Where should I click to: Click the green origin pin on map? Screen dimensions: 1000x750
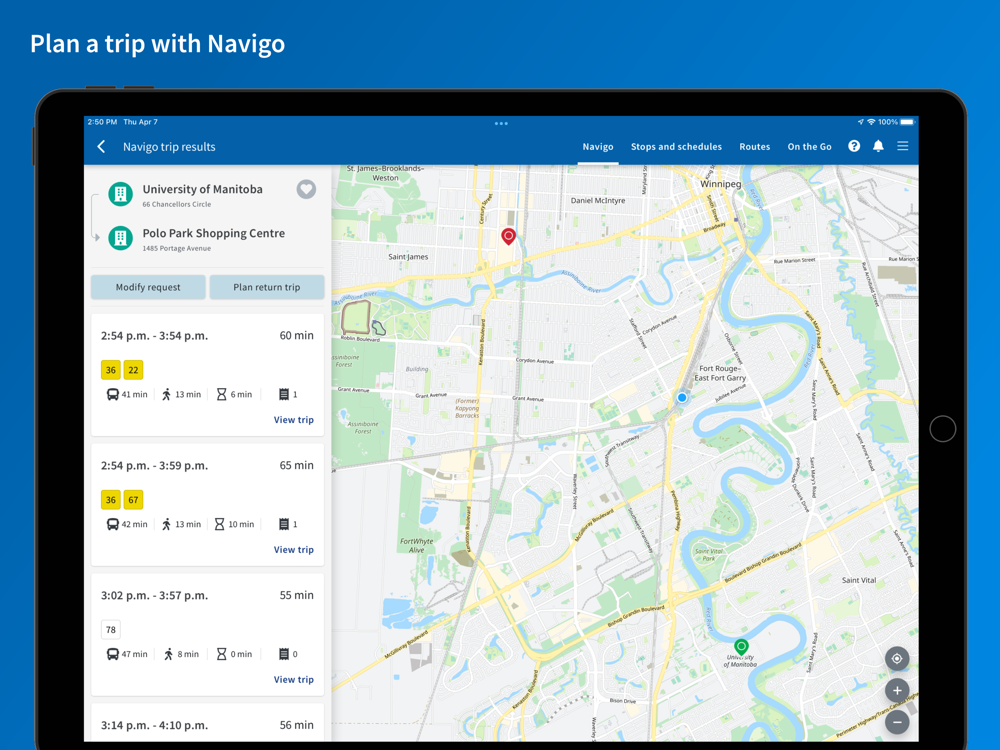[740, 647]
